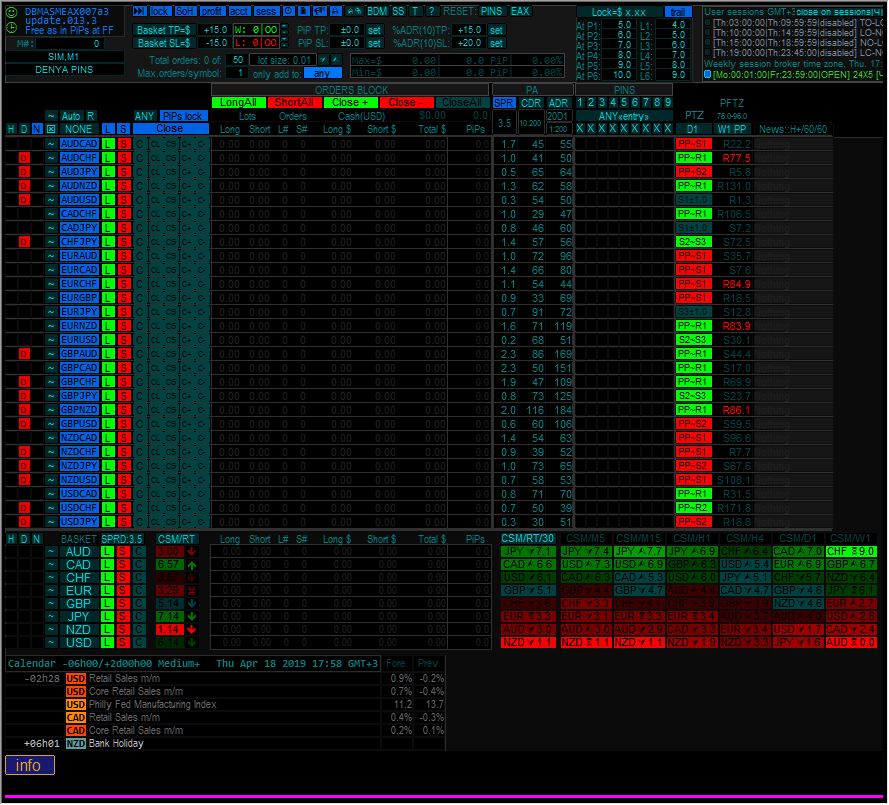Click the red down arrow on NZD basket

[x=192, y=630]
